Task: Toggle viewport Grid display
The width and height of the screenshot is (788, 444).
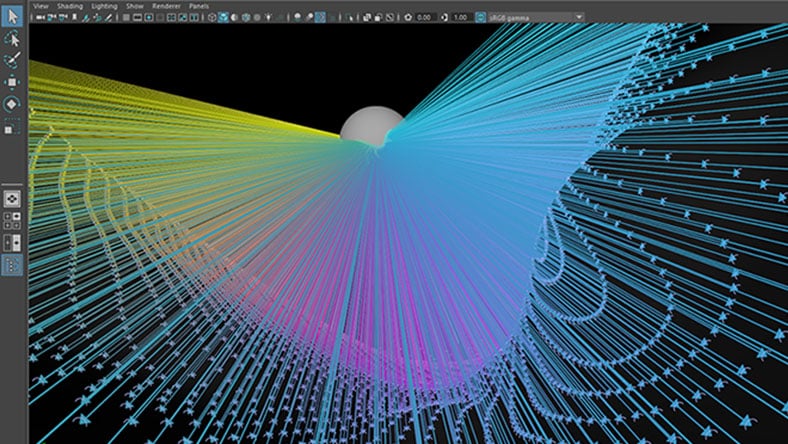Action: 126,18
